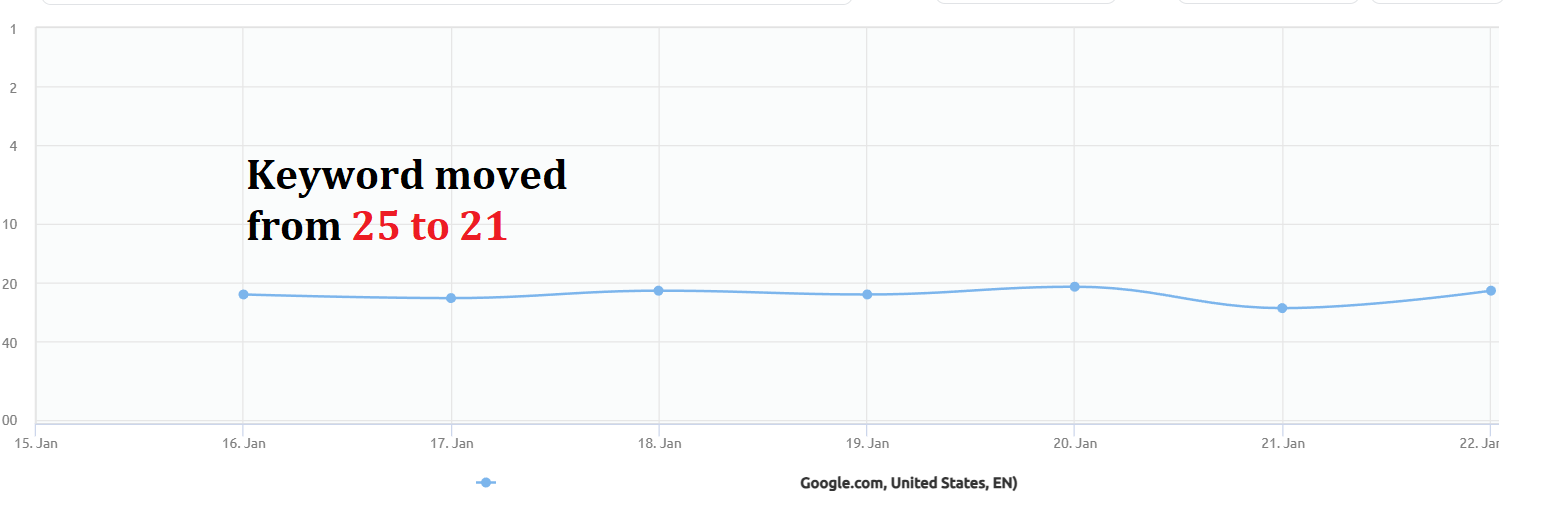
Task: Toggle the Google.com, United States, EN series
Action: (908, 483)
